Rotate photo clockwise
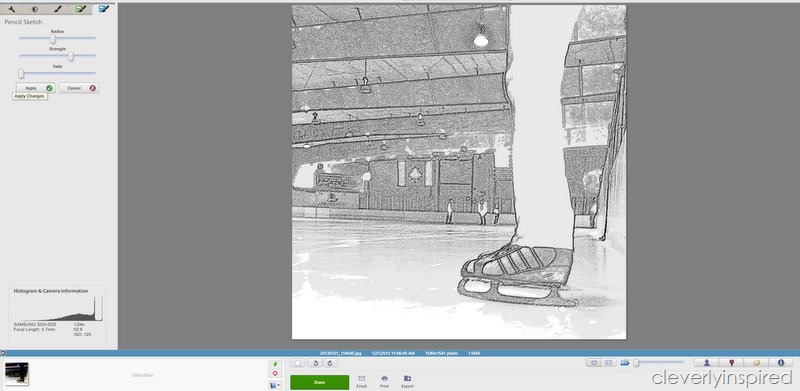800x391 pixels. pyautogui.click(x=330, y=363)
